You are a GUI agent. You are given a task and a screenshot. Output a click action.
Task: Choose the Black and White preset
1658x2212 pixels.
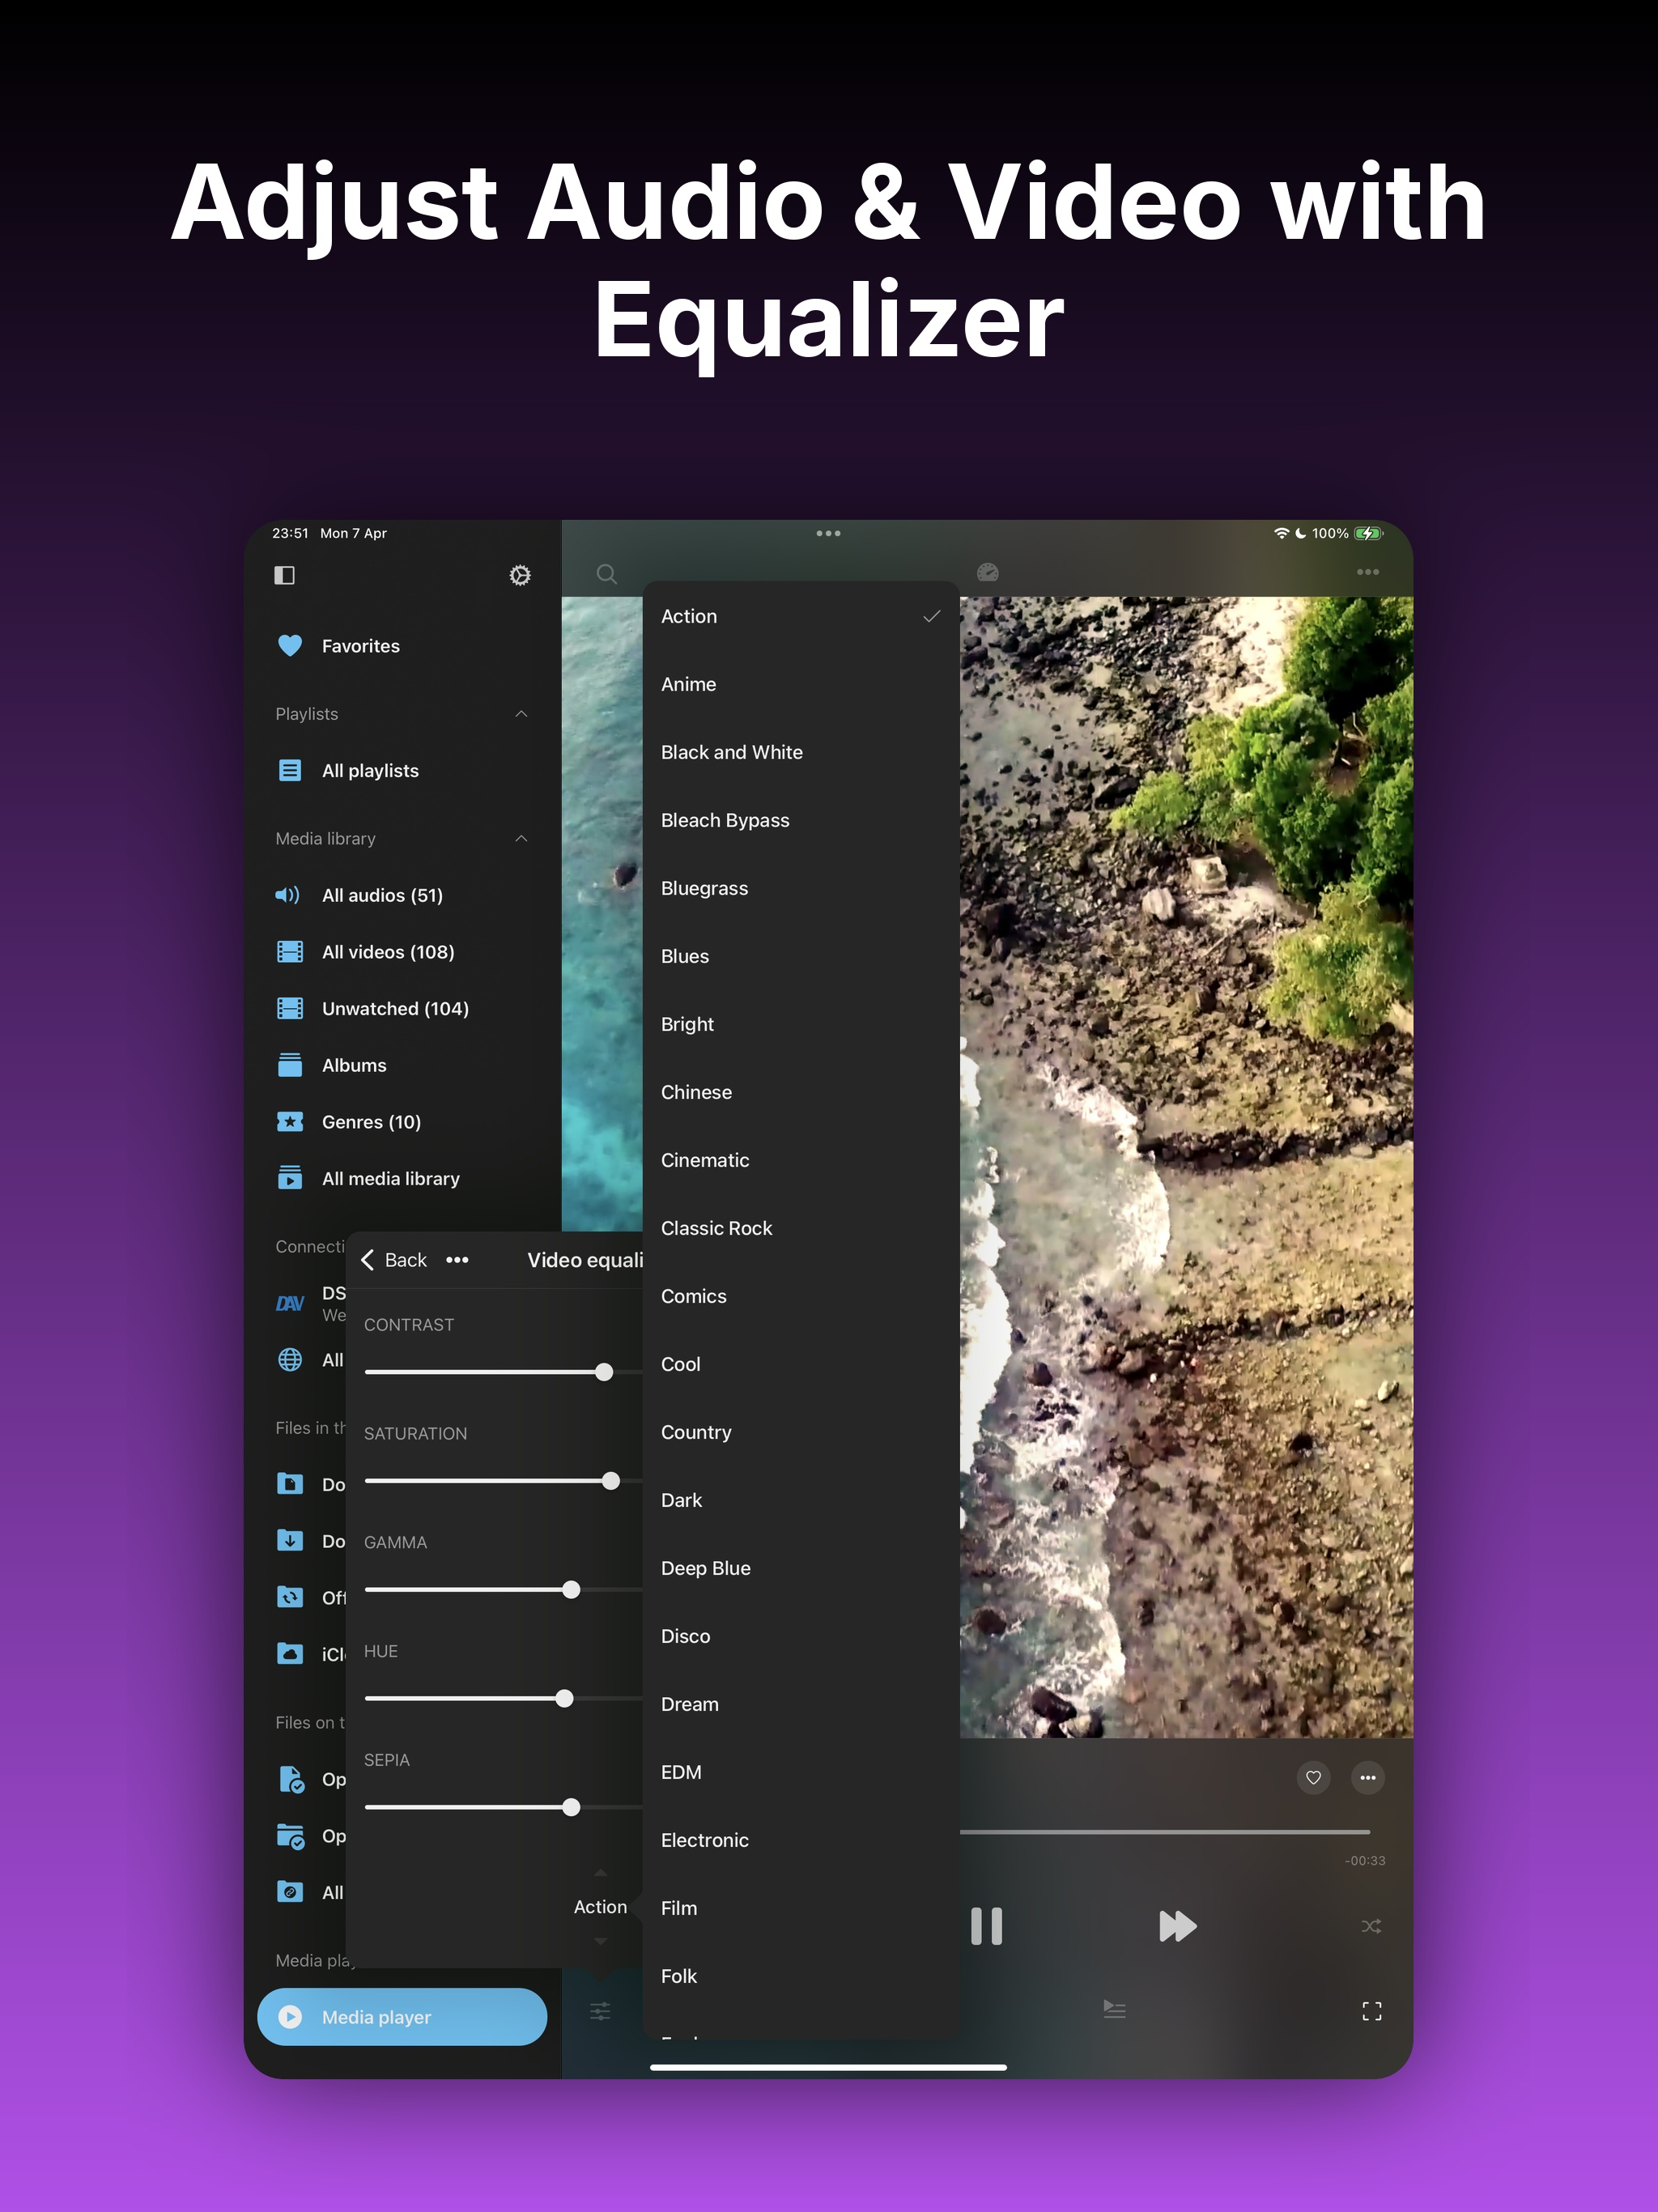click(731, 752)
